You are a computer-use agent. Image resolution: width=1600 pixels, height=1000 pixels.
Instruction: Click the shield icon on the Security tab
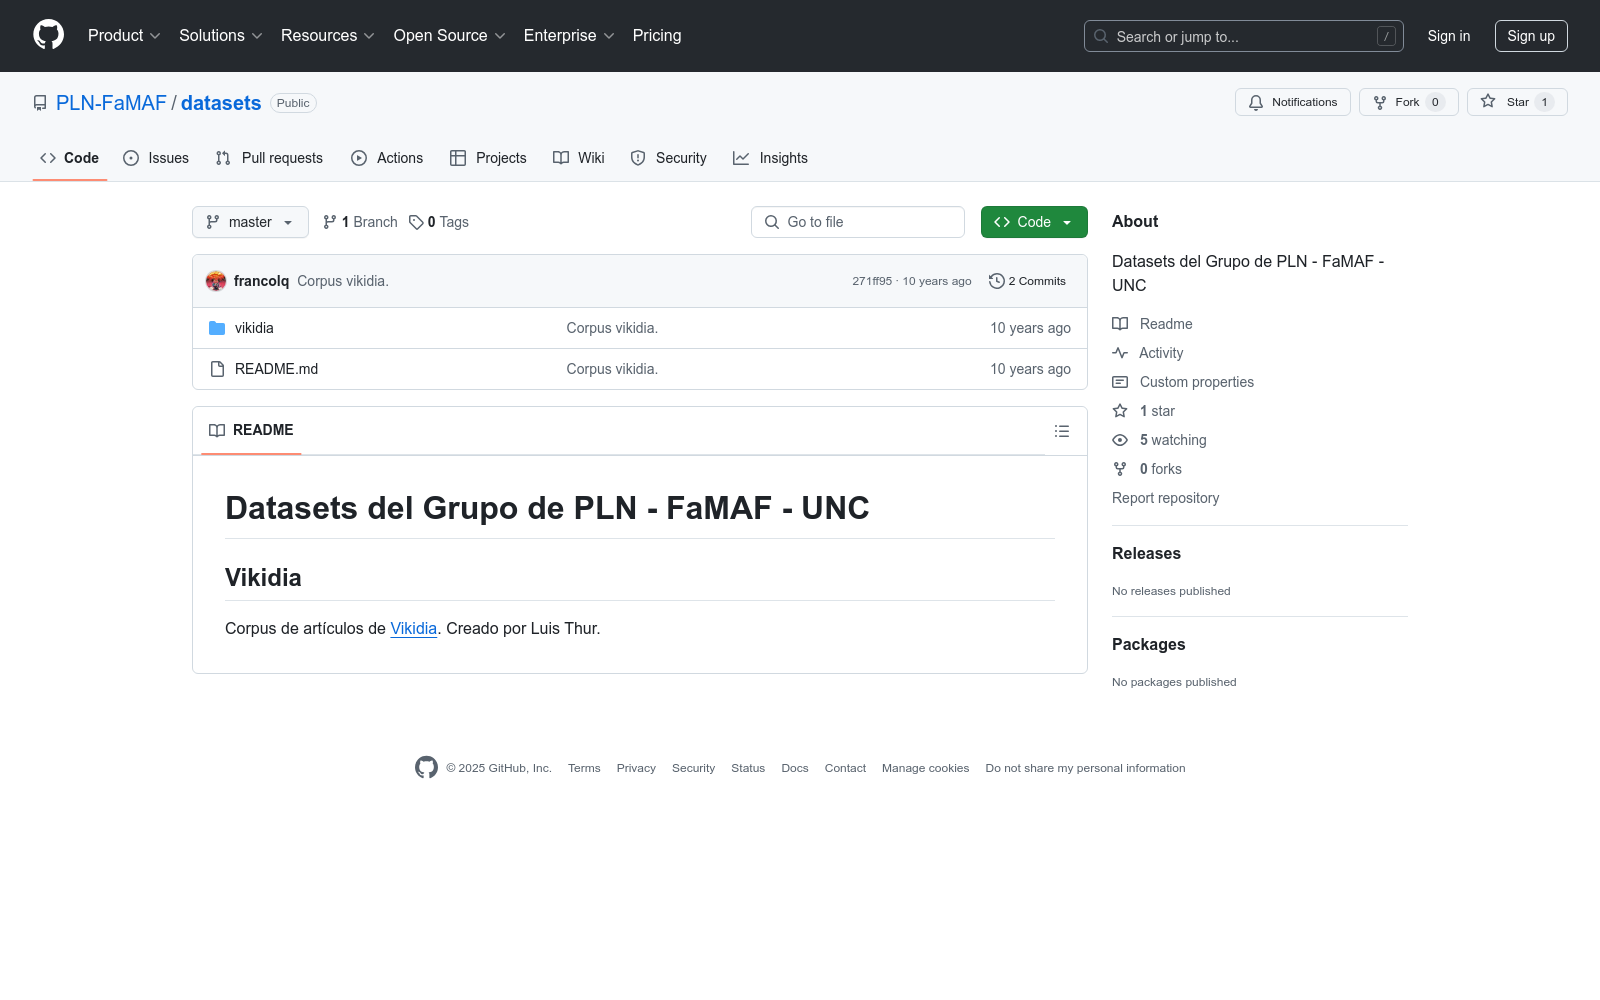tap(638, 158)
